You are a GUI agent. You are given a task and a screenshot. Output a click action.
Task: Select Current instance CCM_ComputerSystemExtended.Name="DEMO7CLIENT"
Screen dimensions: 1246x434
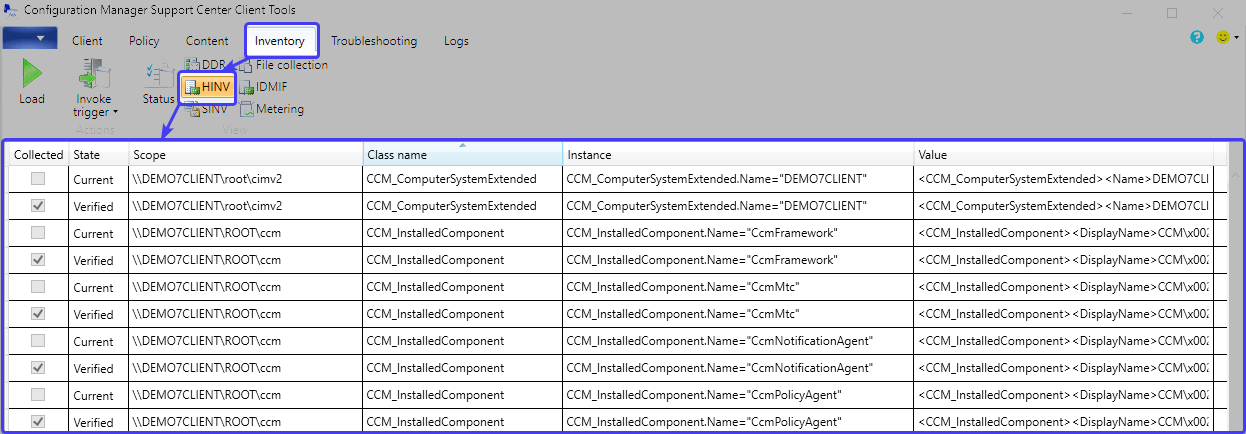click(738, 179)
